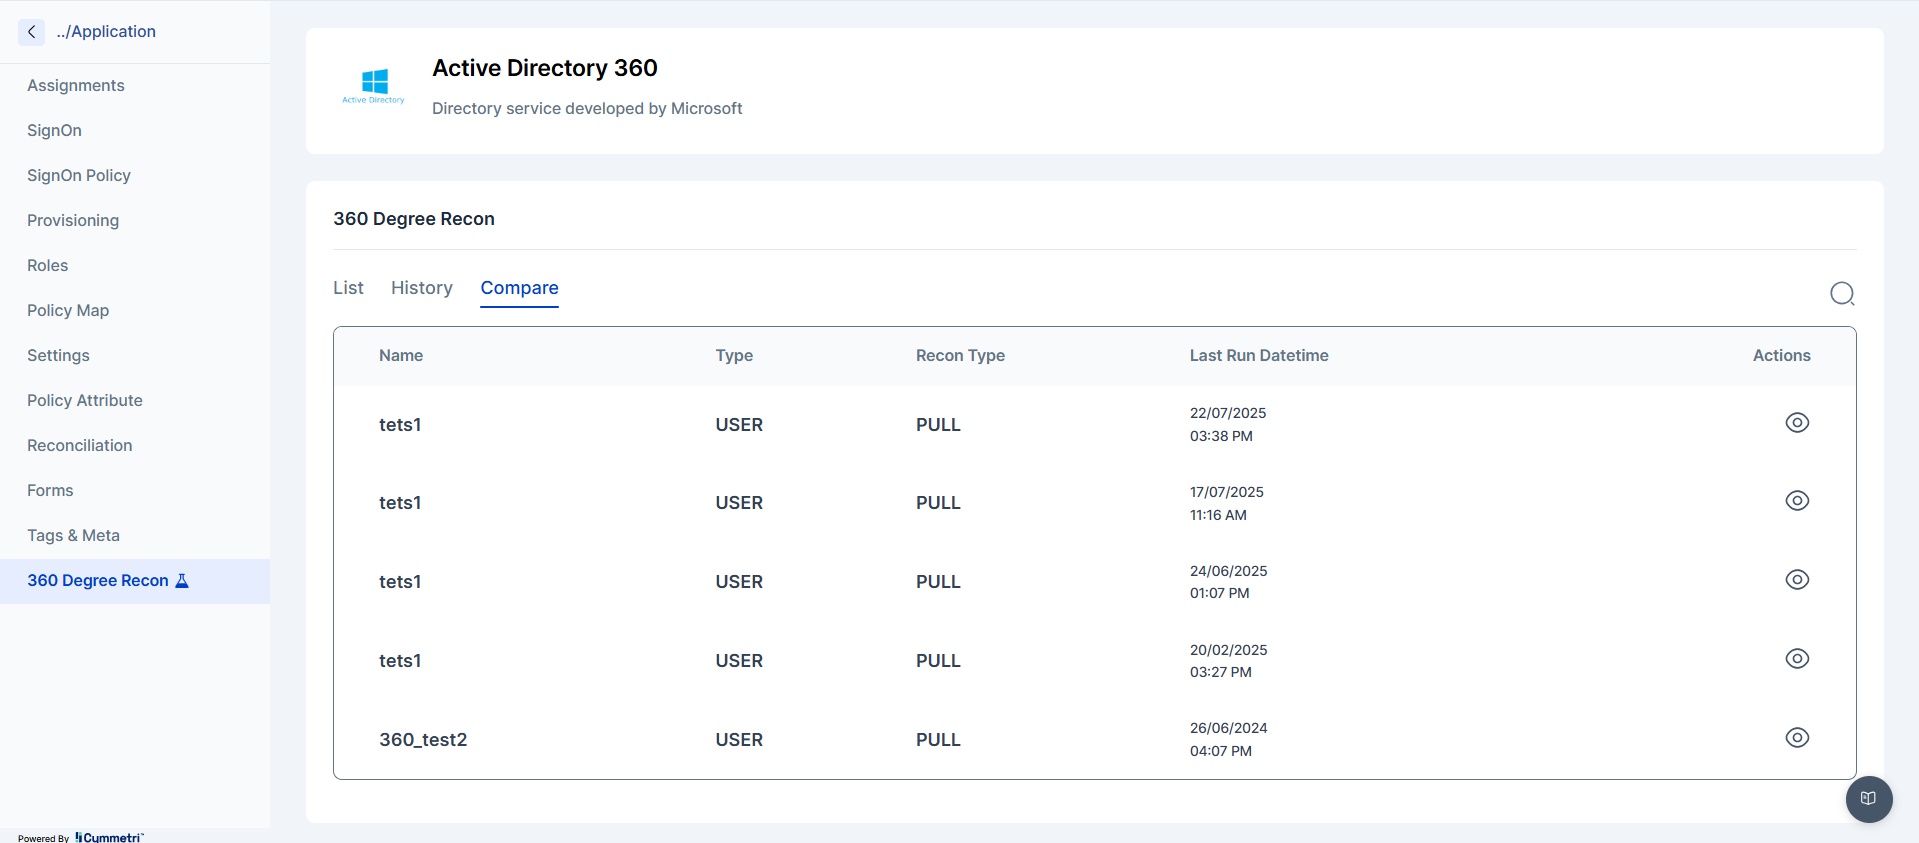Click the Active Directory 360 title
Viewport: 1919px width, 843px height.
[545, 68]
